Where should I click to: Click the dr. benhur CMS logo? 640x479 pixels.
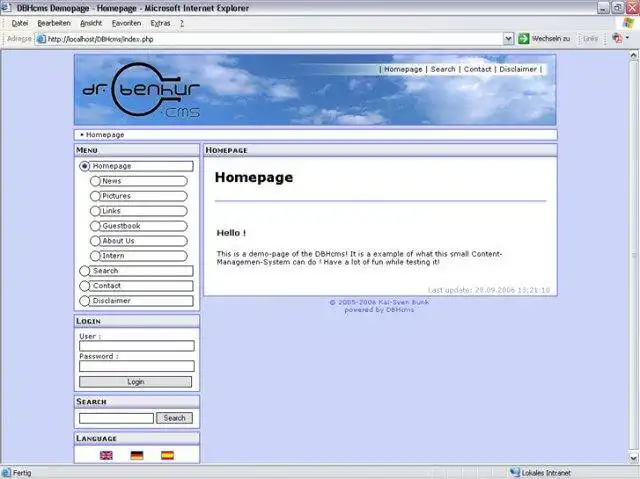141,90
